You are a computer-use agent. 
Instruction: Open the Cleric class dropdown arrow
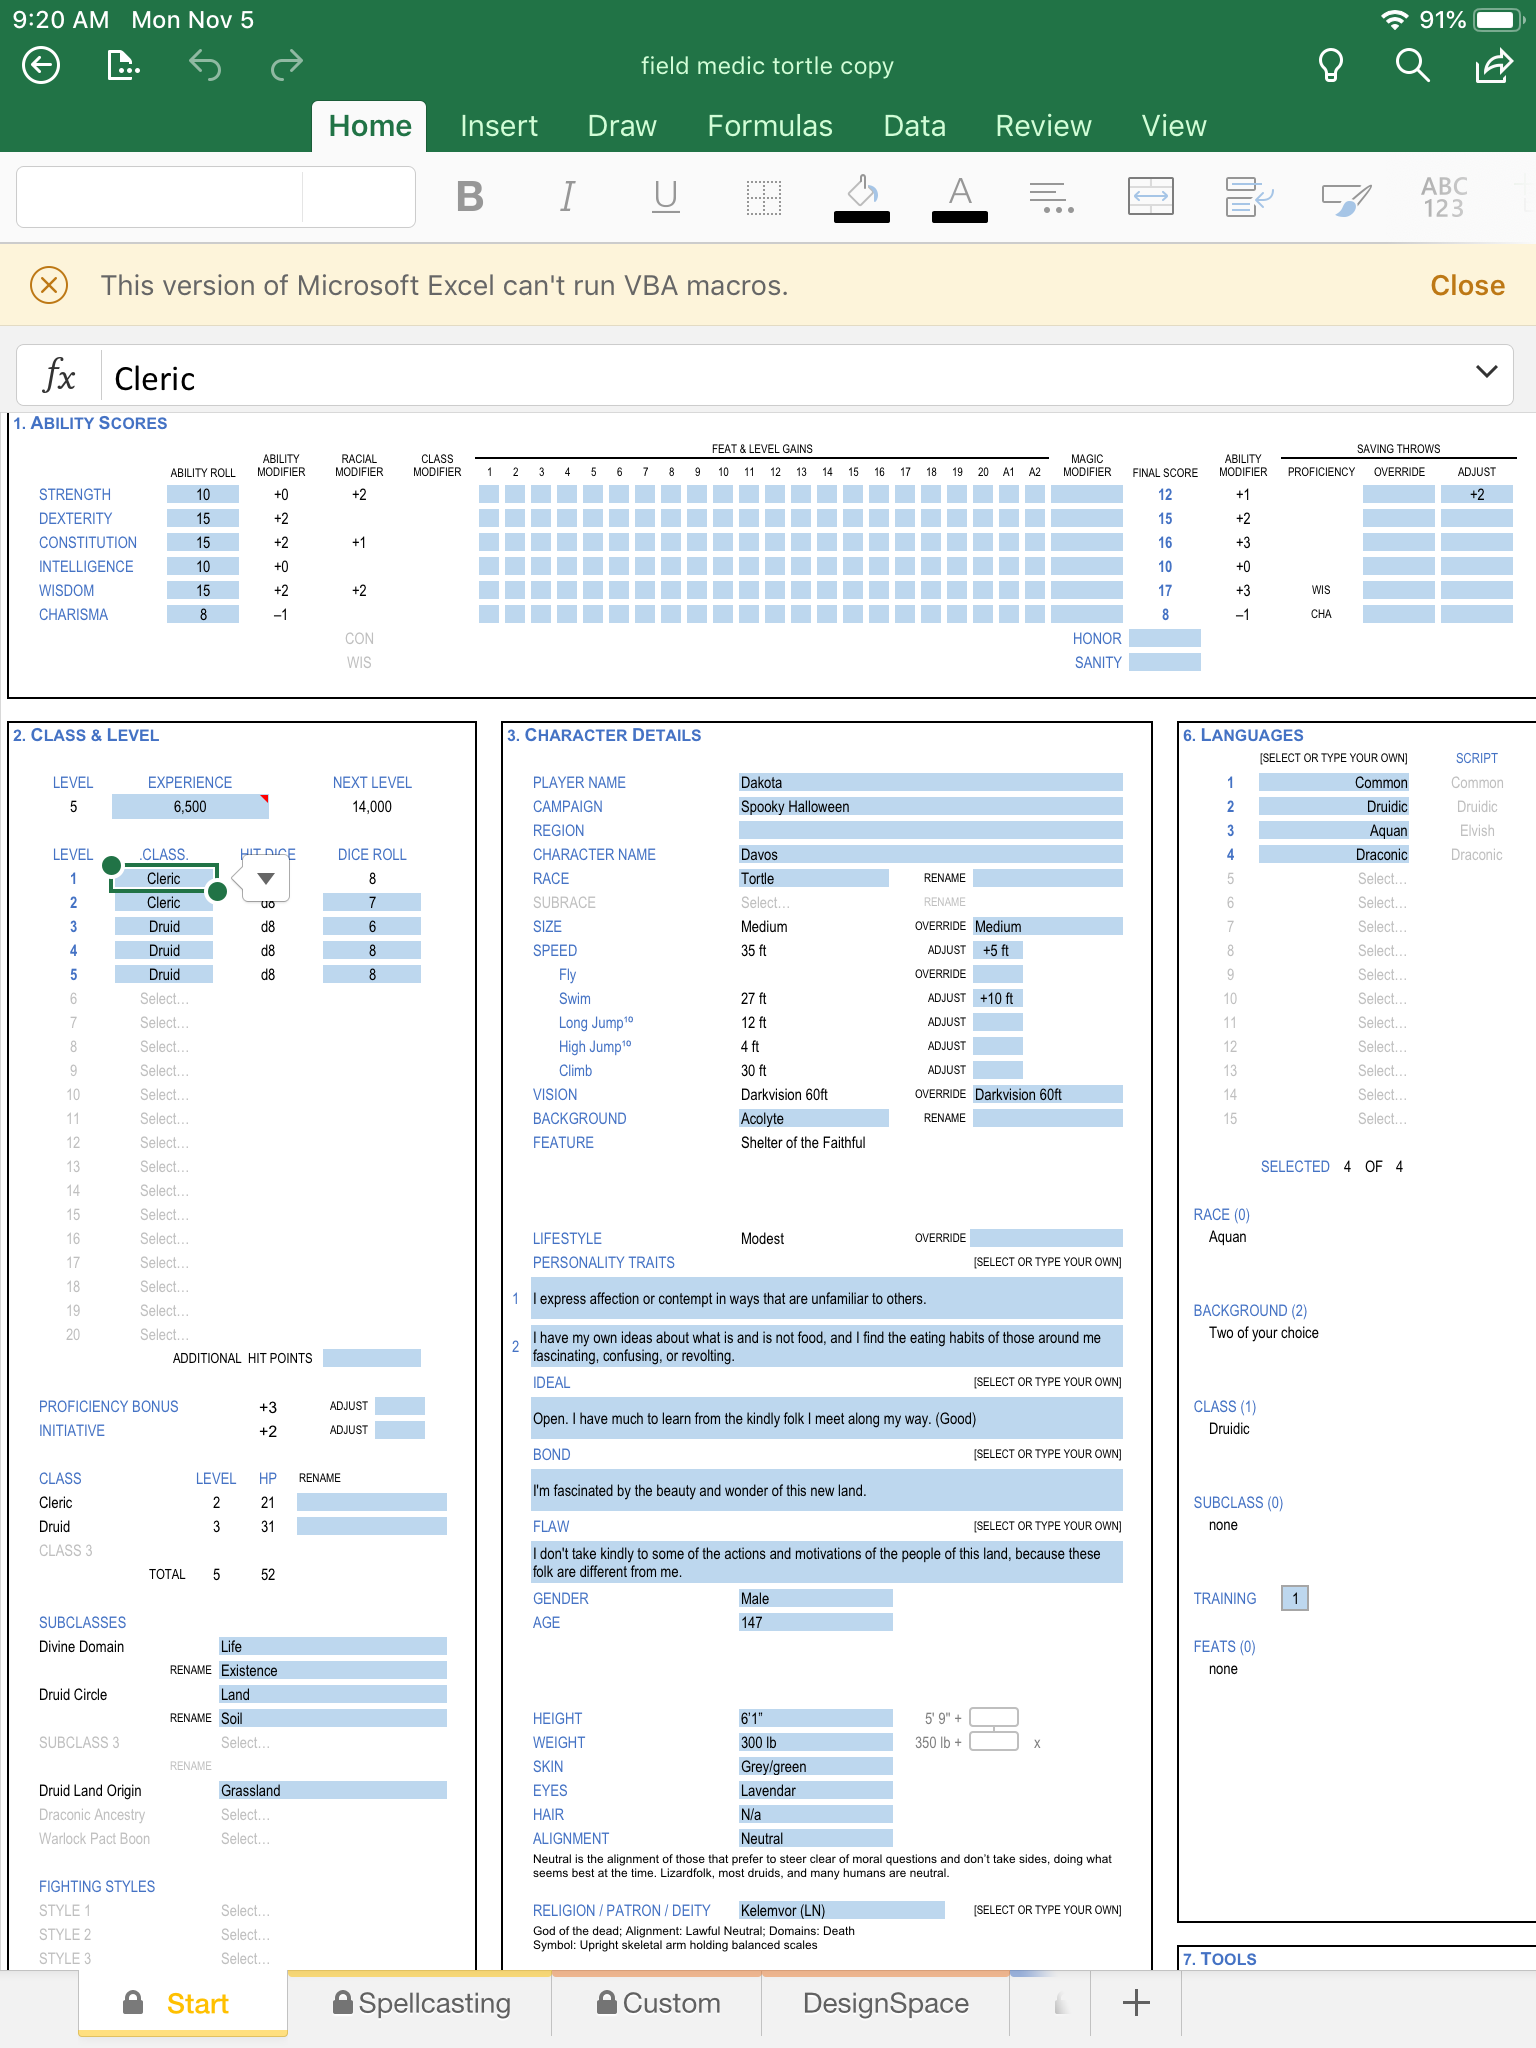(266, 879)
